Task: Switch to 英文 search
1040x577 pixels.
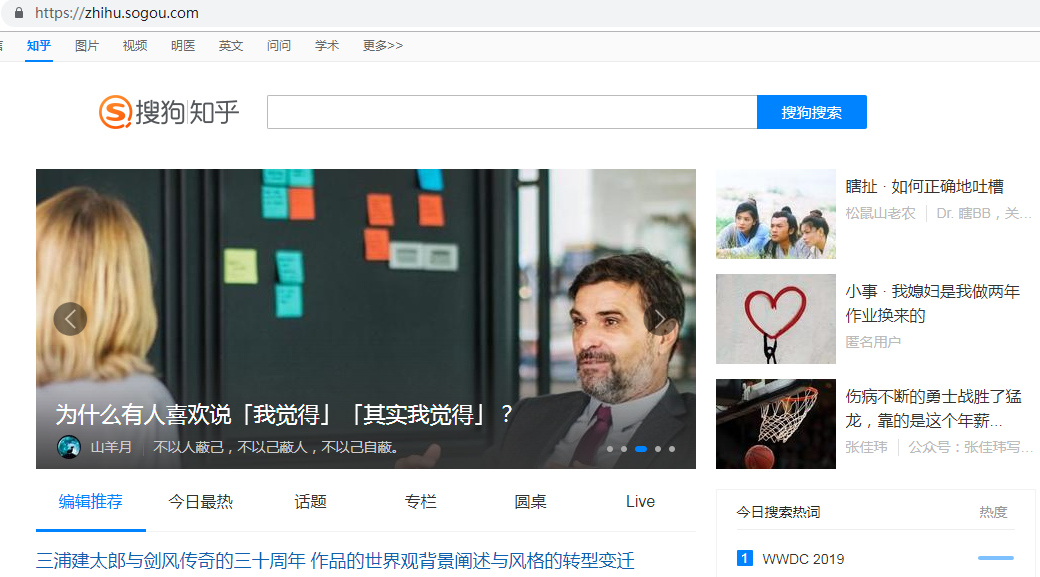Action: (231, 46)
